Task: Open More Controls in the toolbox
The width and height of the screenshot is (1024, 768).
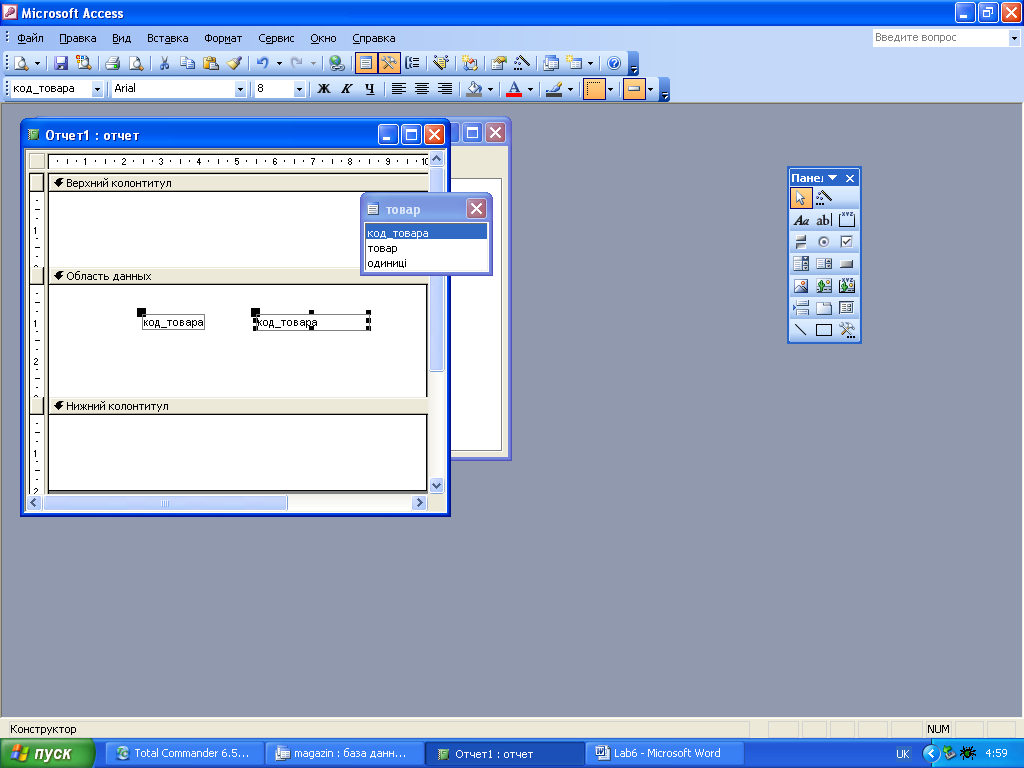Action: [847, 330]
